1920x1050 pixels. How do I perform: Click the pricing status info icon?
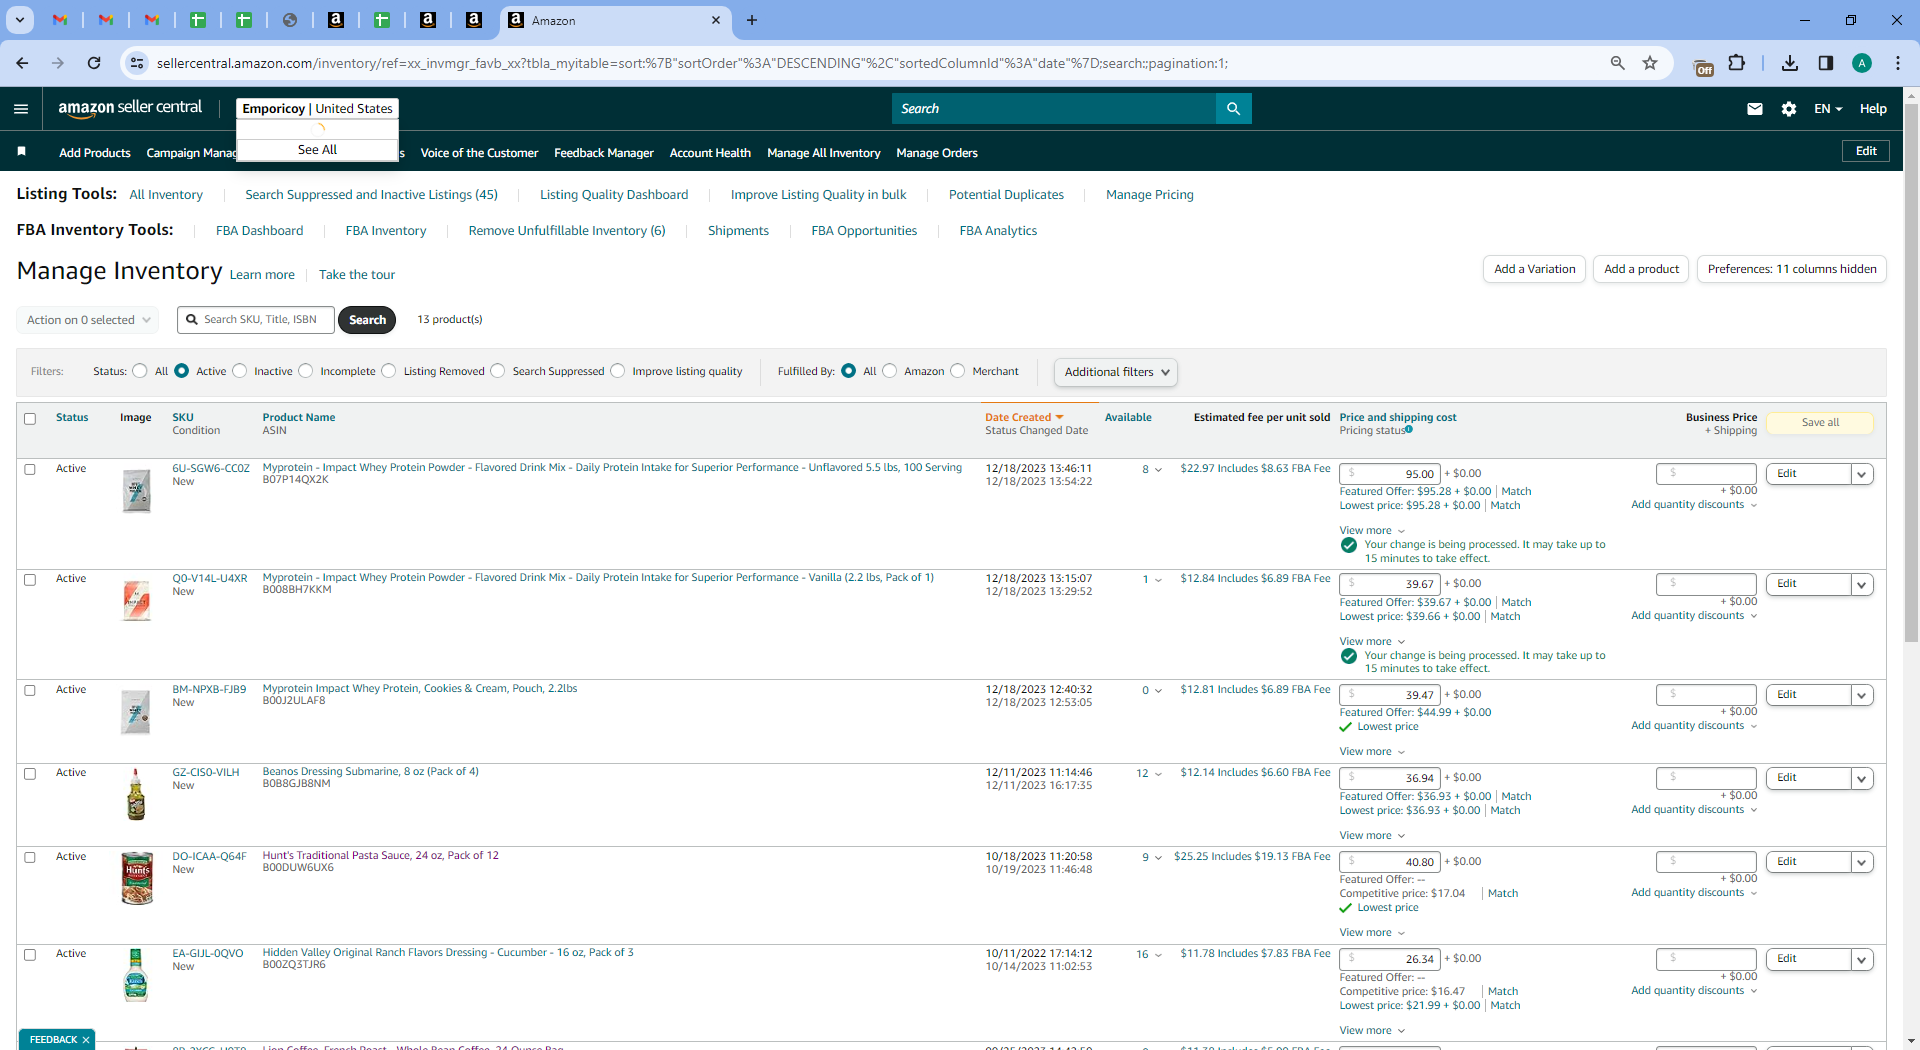pyautogui.click(x=1409, y=430)
